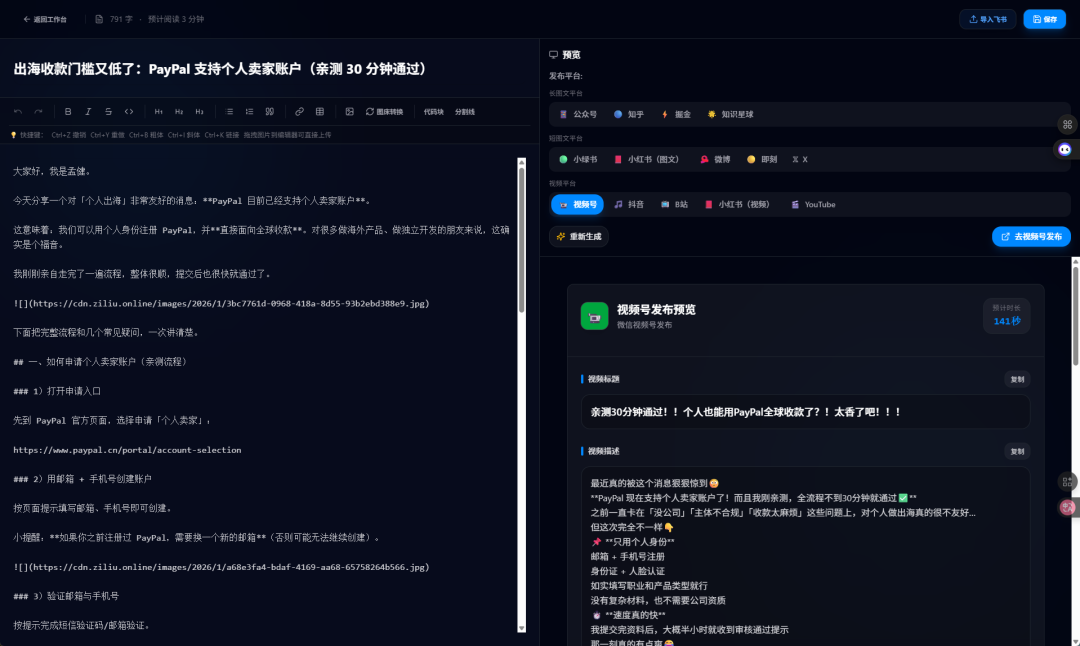Insert a Heading 1 with H1
Image resolution: width=1080 pixels, height=646 pixels.
158,112
